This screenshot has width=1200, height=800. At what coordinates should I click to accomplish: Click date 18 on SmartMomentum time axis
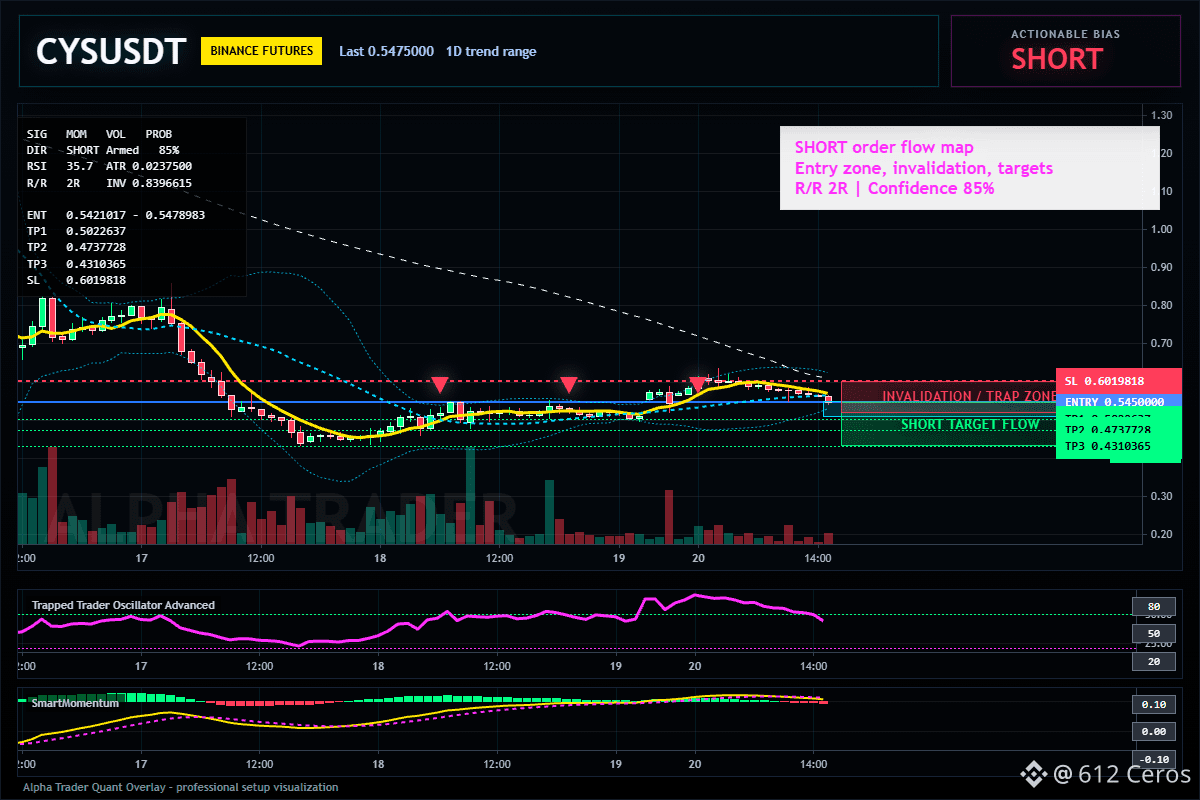(x=378, y=764)
